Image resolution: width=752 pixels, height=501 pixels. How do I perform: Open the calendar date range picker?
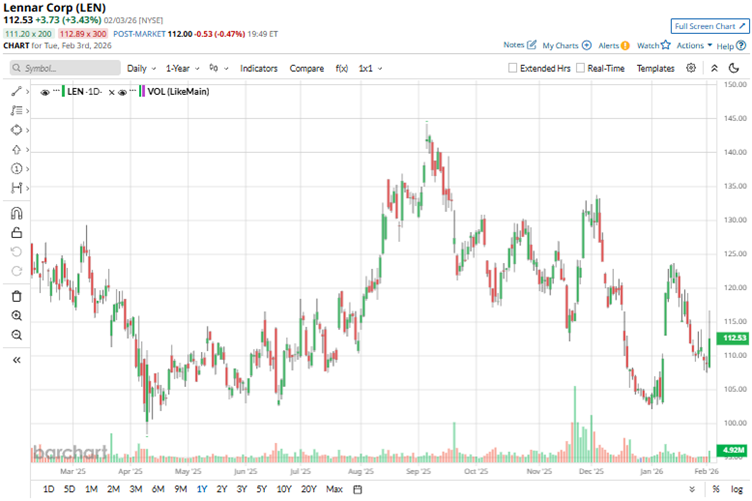pos(357,489)
